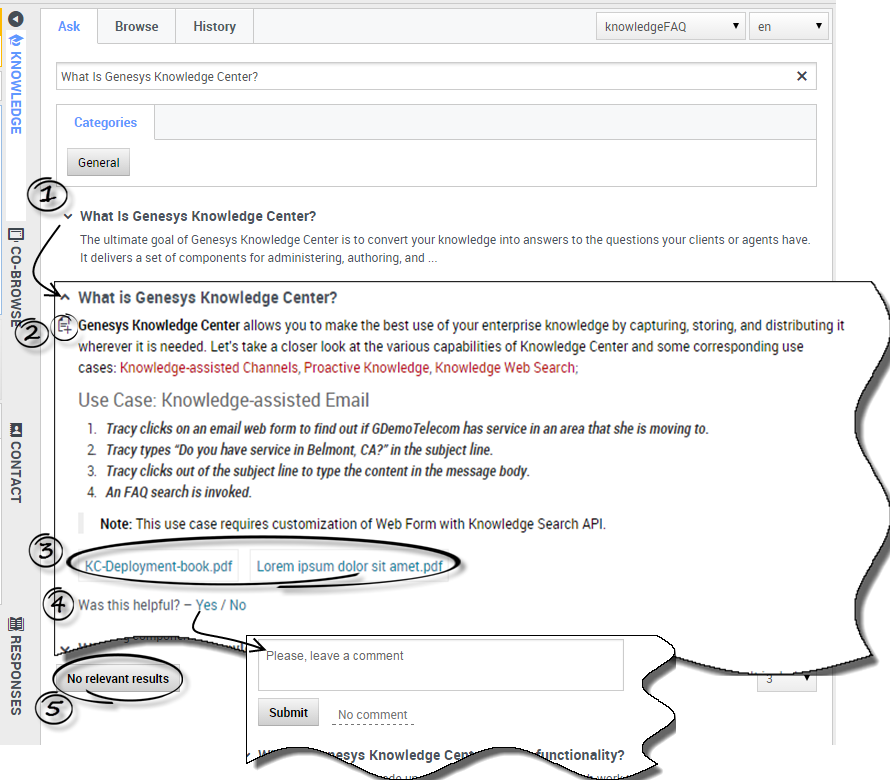Select the Categories tab
The height and width of the screenshot is (780, 890).
coord(105,123)
